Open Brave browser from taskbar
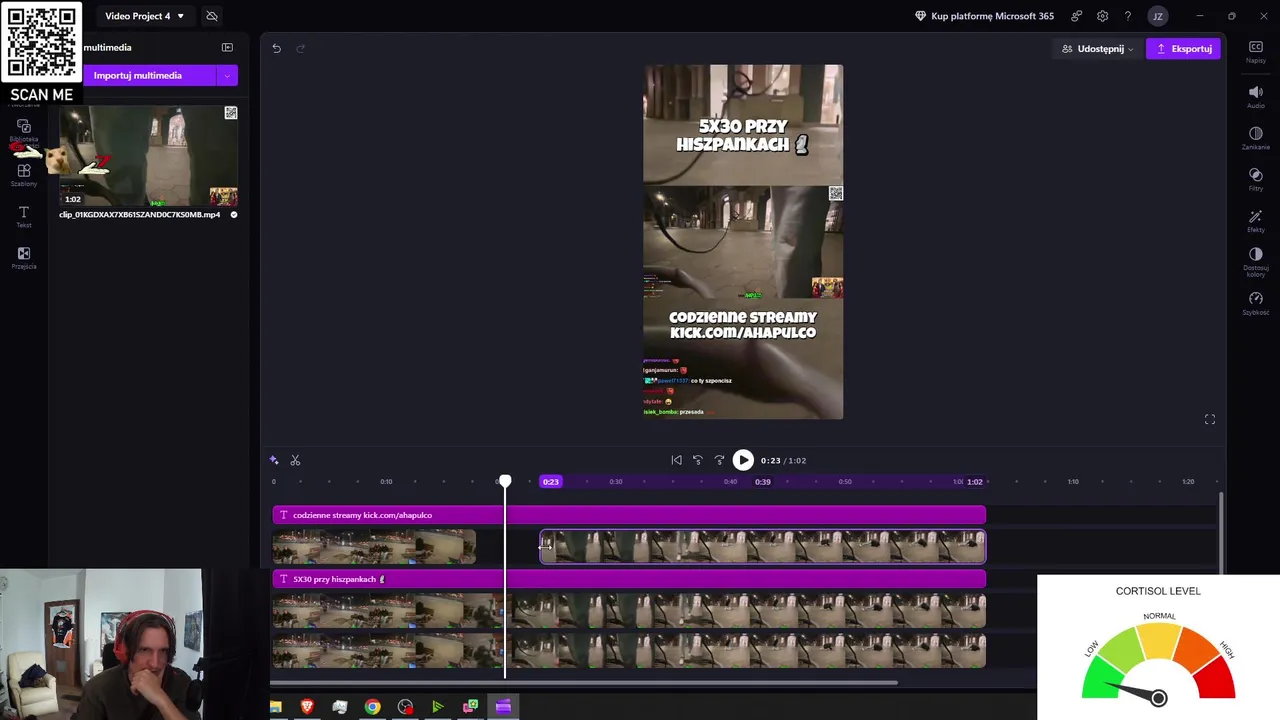This screenshot has height=720, width=1280. click(x=308, y=707)
